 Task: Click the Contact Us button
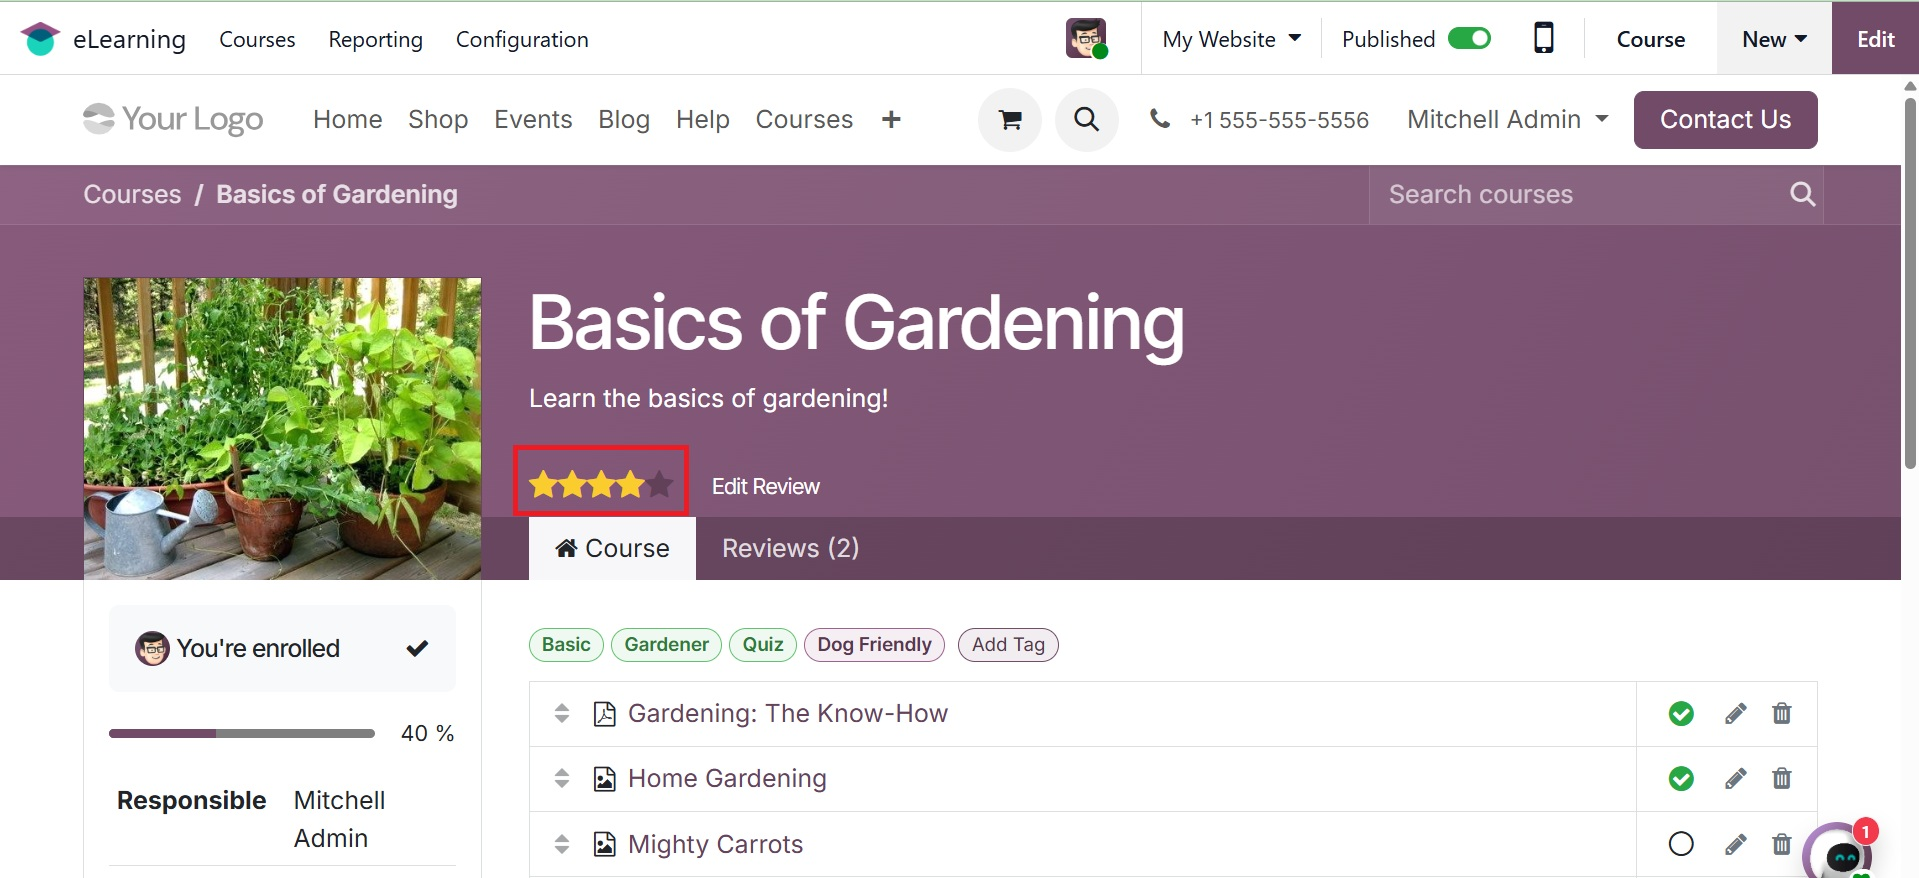(x=1725, y=120)
